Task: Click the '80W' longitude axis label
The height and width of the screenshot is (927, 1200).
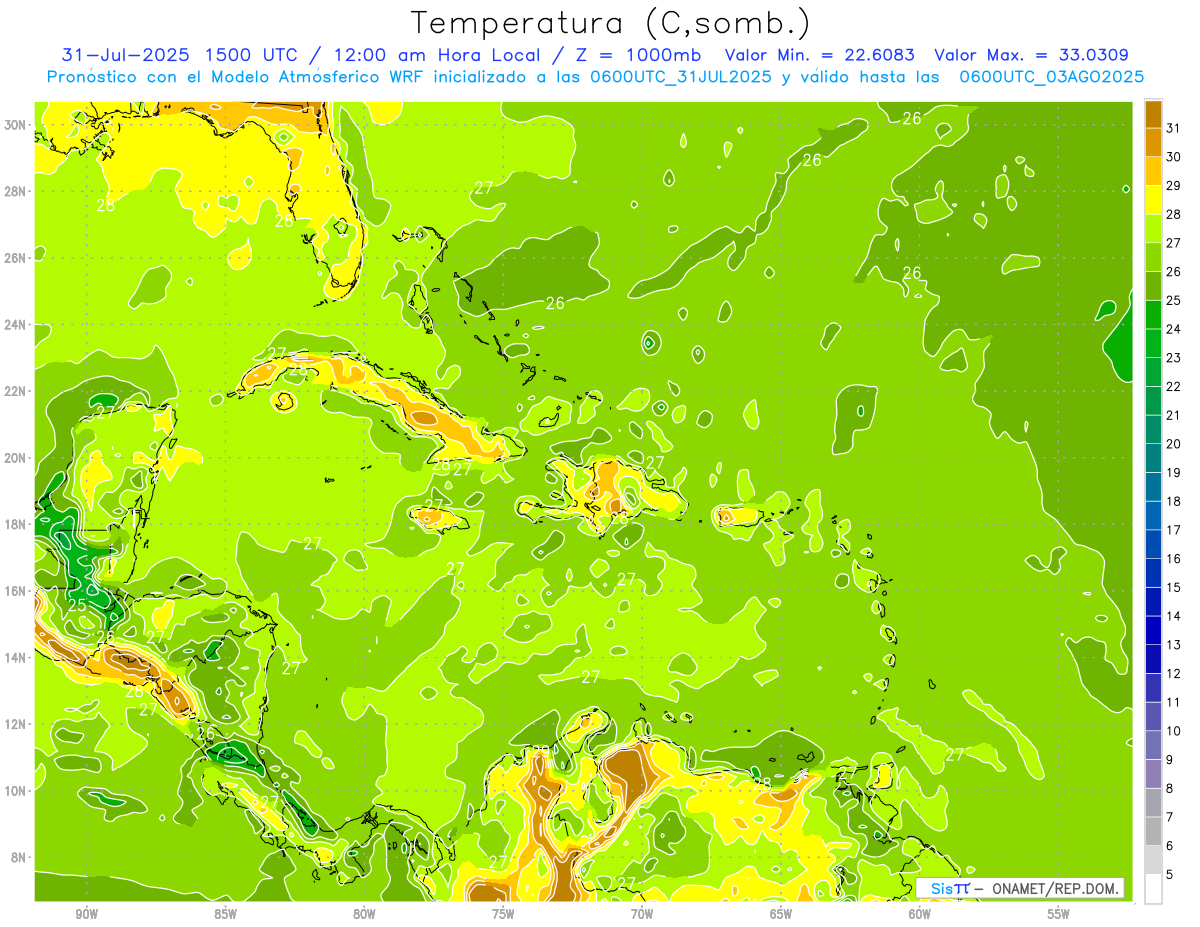Action: 364,914
